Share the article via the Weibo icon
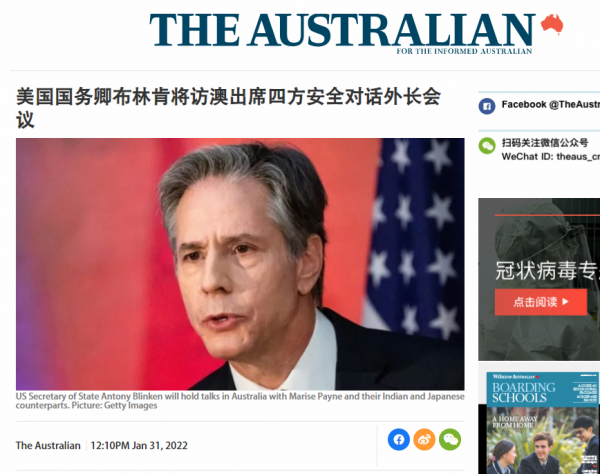The width and height of the screenshot is (600, 474). tap(424, 440)
